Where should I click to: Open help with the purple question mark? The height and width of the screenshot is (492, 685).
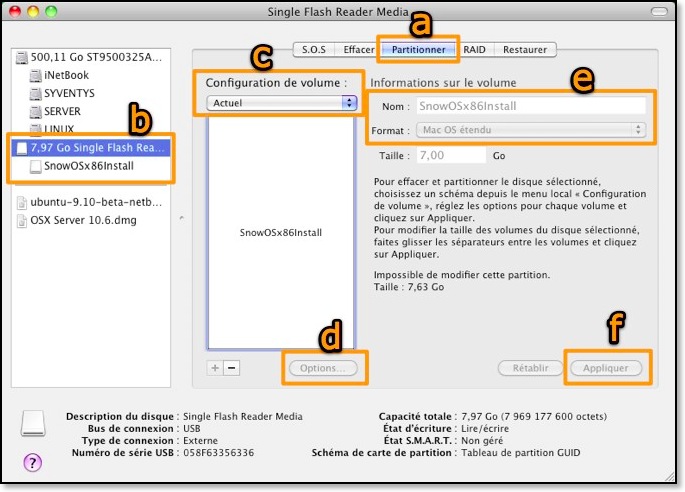[33, 462]
